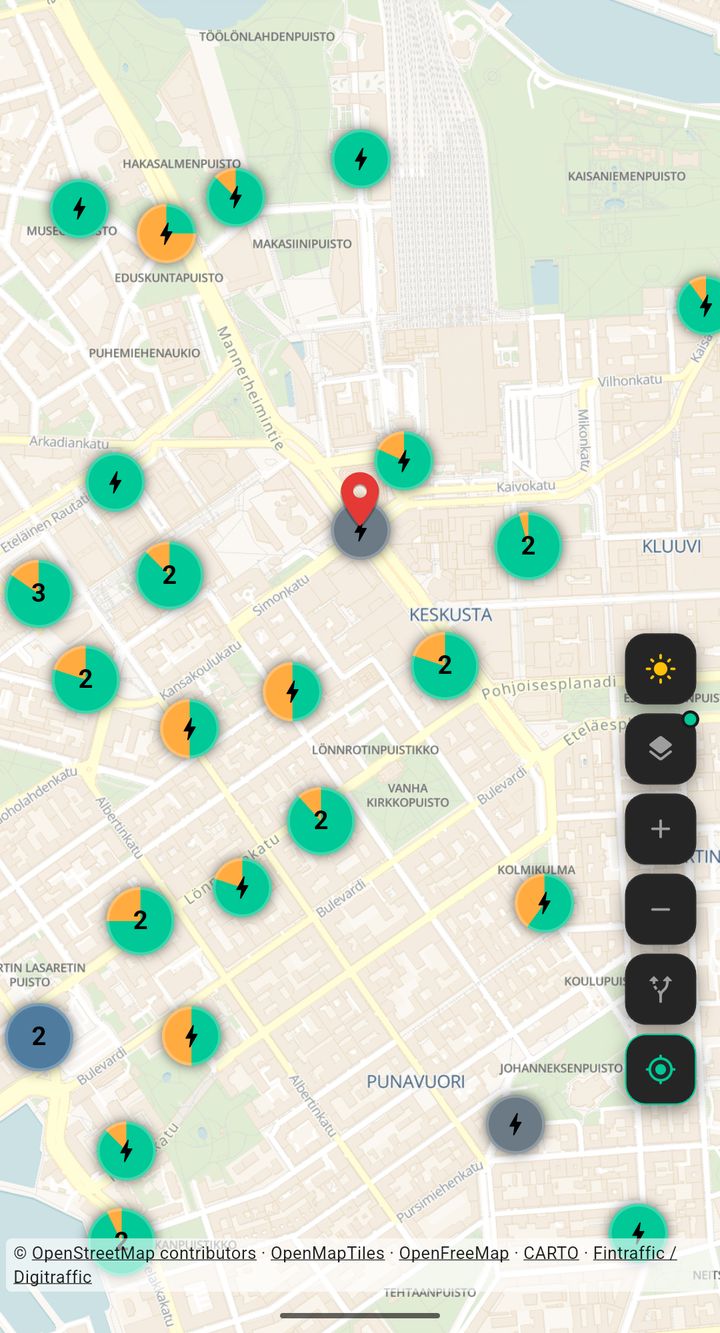Image resolution: width=720 pixels, height=1333 pixels.
Task: Open blue cluster of 2 near Lasaretin puisto
Action: [x=39, y=1037]
